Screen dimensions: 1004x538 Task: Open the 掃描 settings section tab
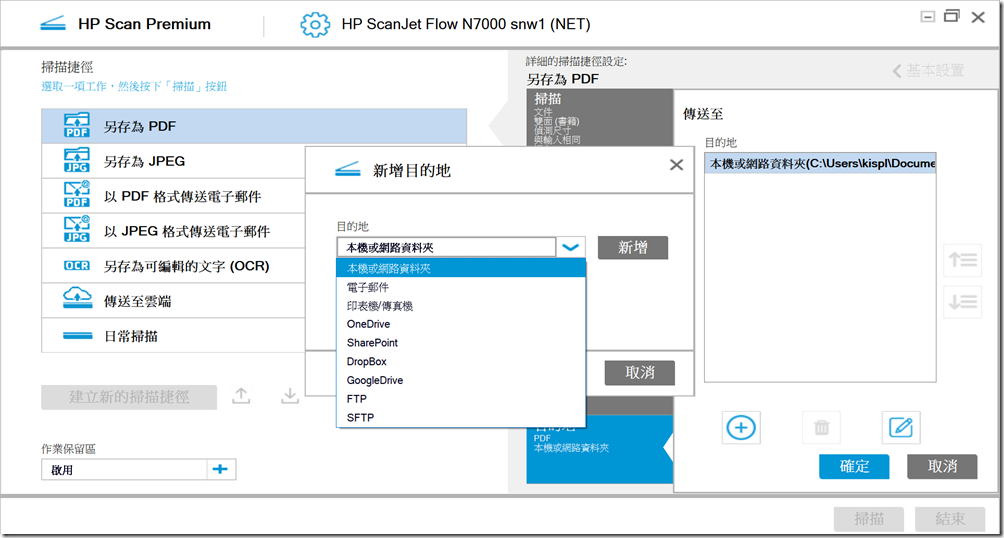click(600, 118)
